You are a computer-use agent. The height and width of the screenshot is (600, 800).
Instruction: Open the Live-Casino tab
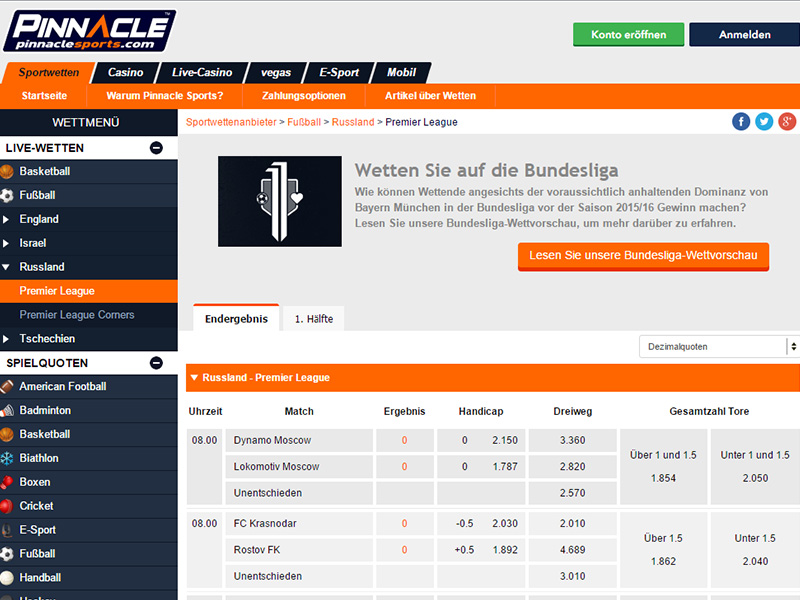202,72
